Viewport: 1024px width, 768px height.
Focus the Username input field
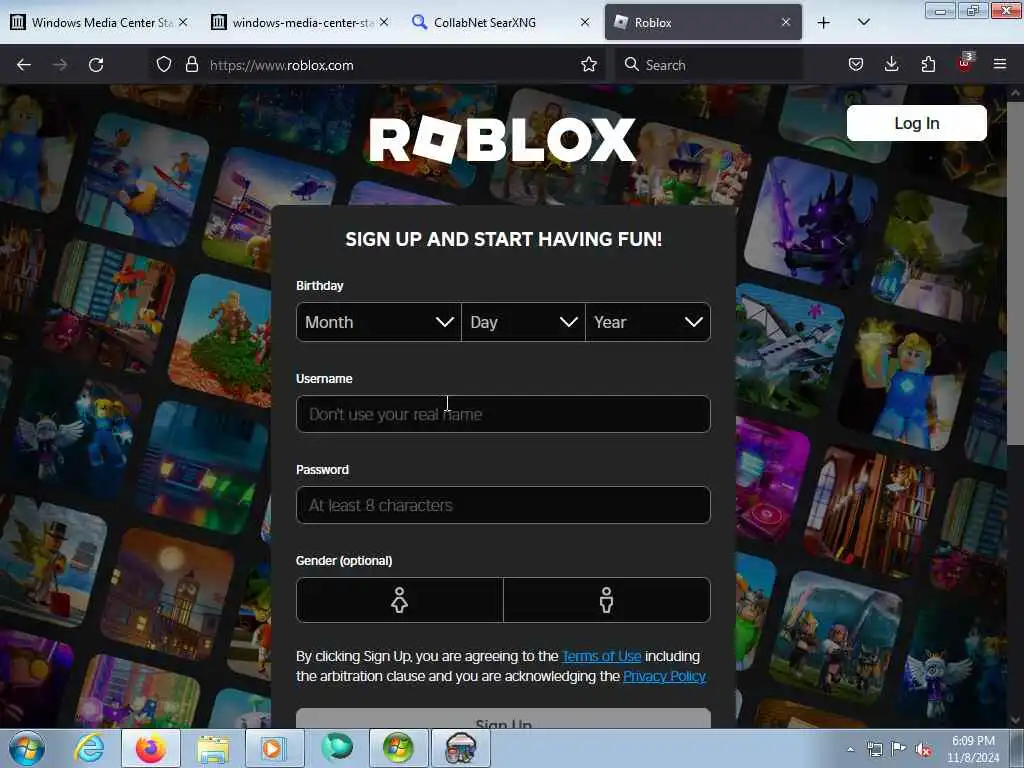503,414
